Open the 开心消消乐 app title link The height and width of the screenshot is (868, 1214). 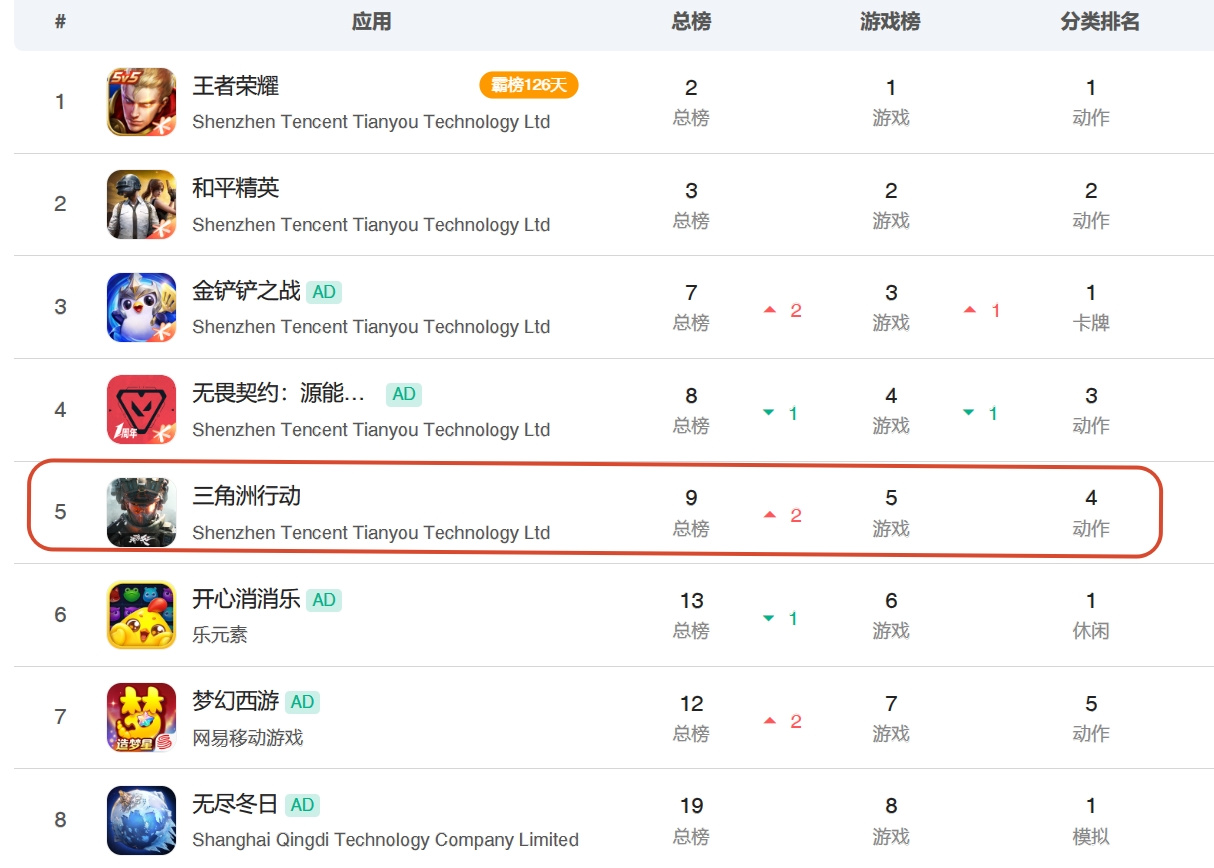(x=247, y=599)
